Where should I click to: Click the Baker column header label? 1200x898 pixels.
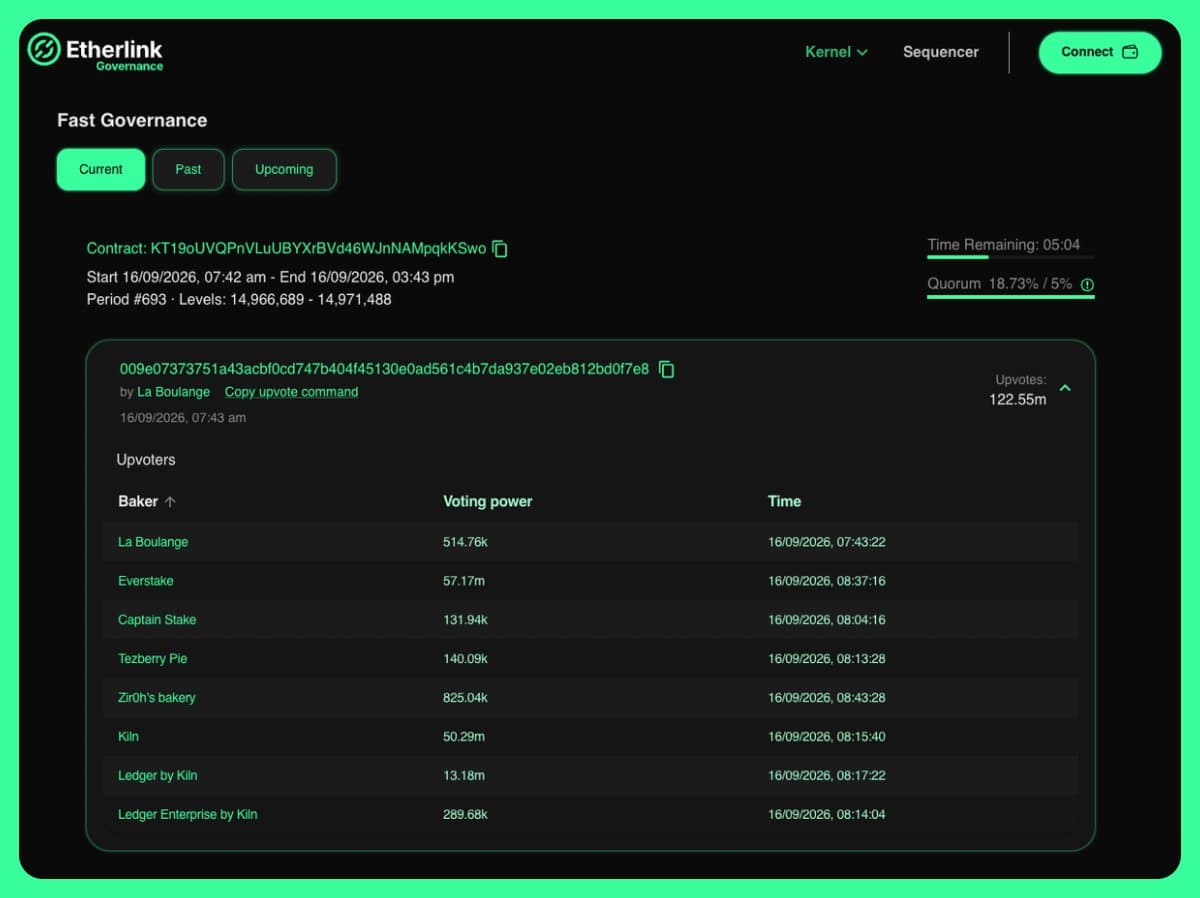138,501
